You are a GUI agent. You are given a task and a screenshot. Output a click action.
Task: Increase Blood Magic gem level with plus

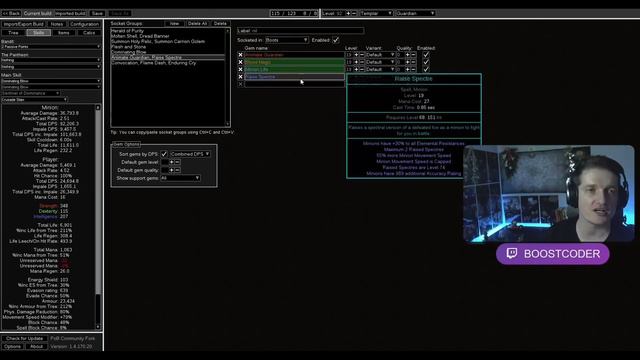click(x=356, y=62)
